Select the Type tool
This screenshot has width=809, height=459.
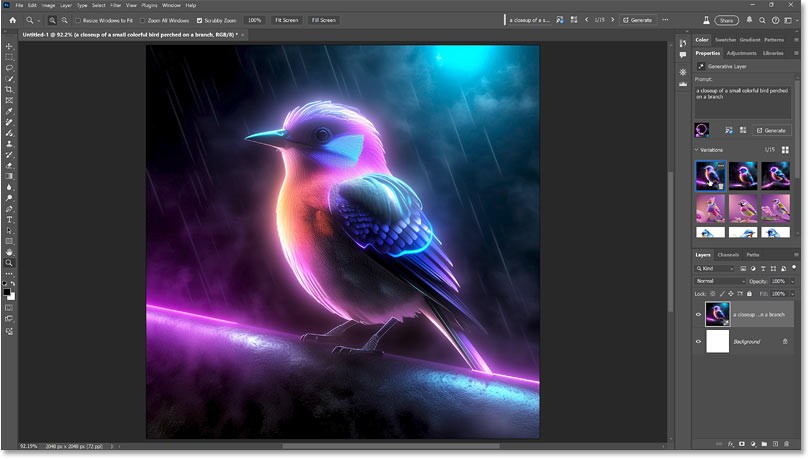point(9,219)
